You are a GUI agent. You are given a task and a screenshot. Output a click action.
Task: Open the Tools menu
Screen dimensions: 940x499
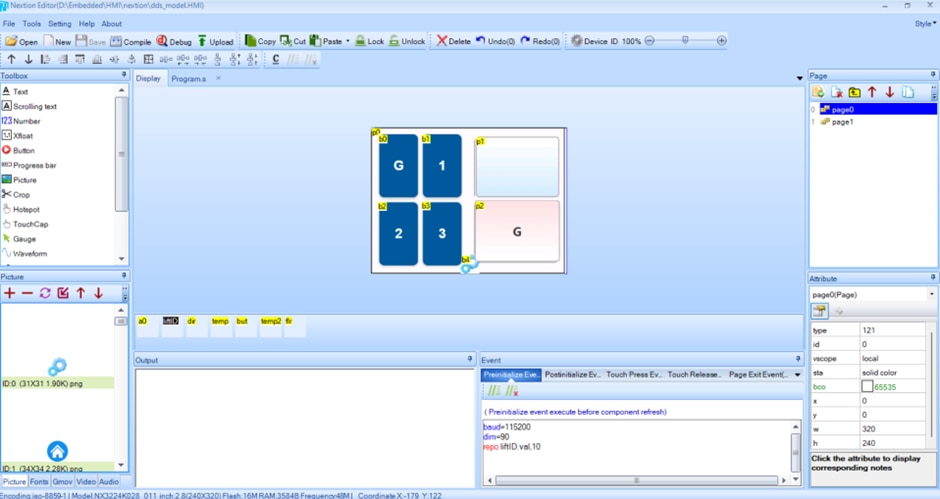pyautogui.click(x=32, y=23)
